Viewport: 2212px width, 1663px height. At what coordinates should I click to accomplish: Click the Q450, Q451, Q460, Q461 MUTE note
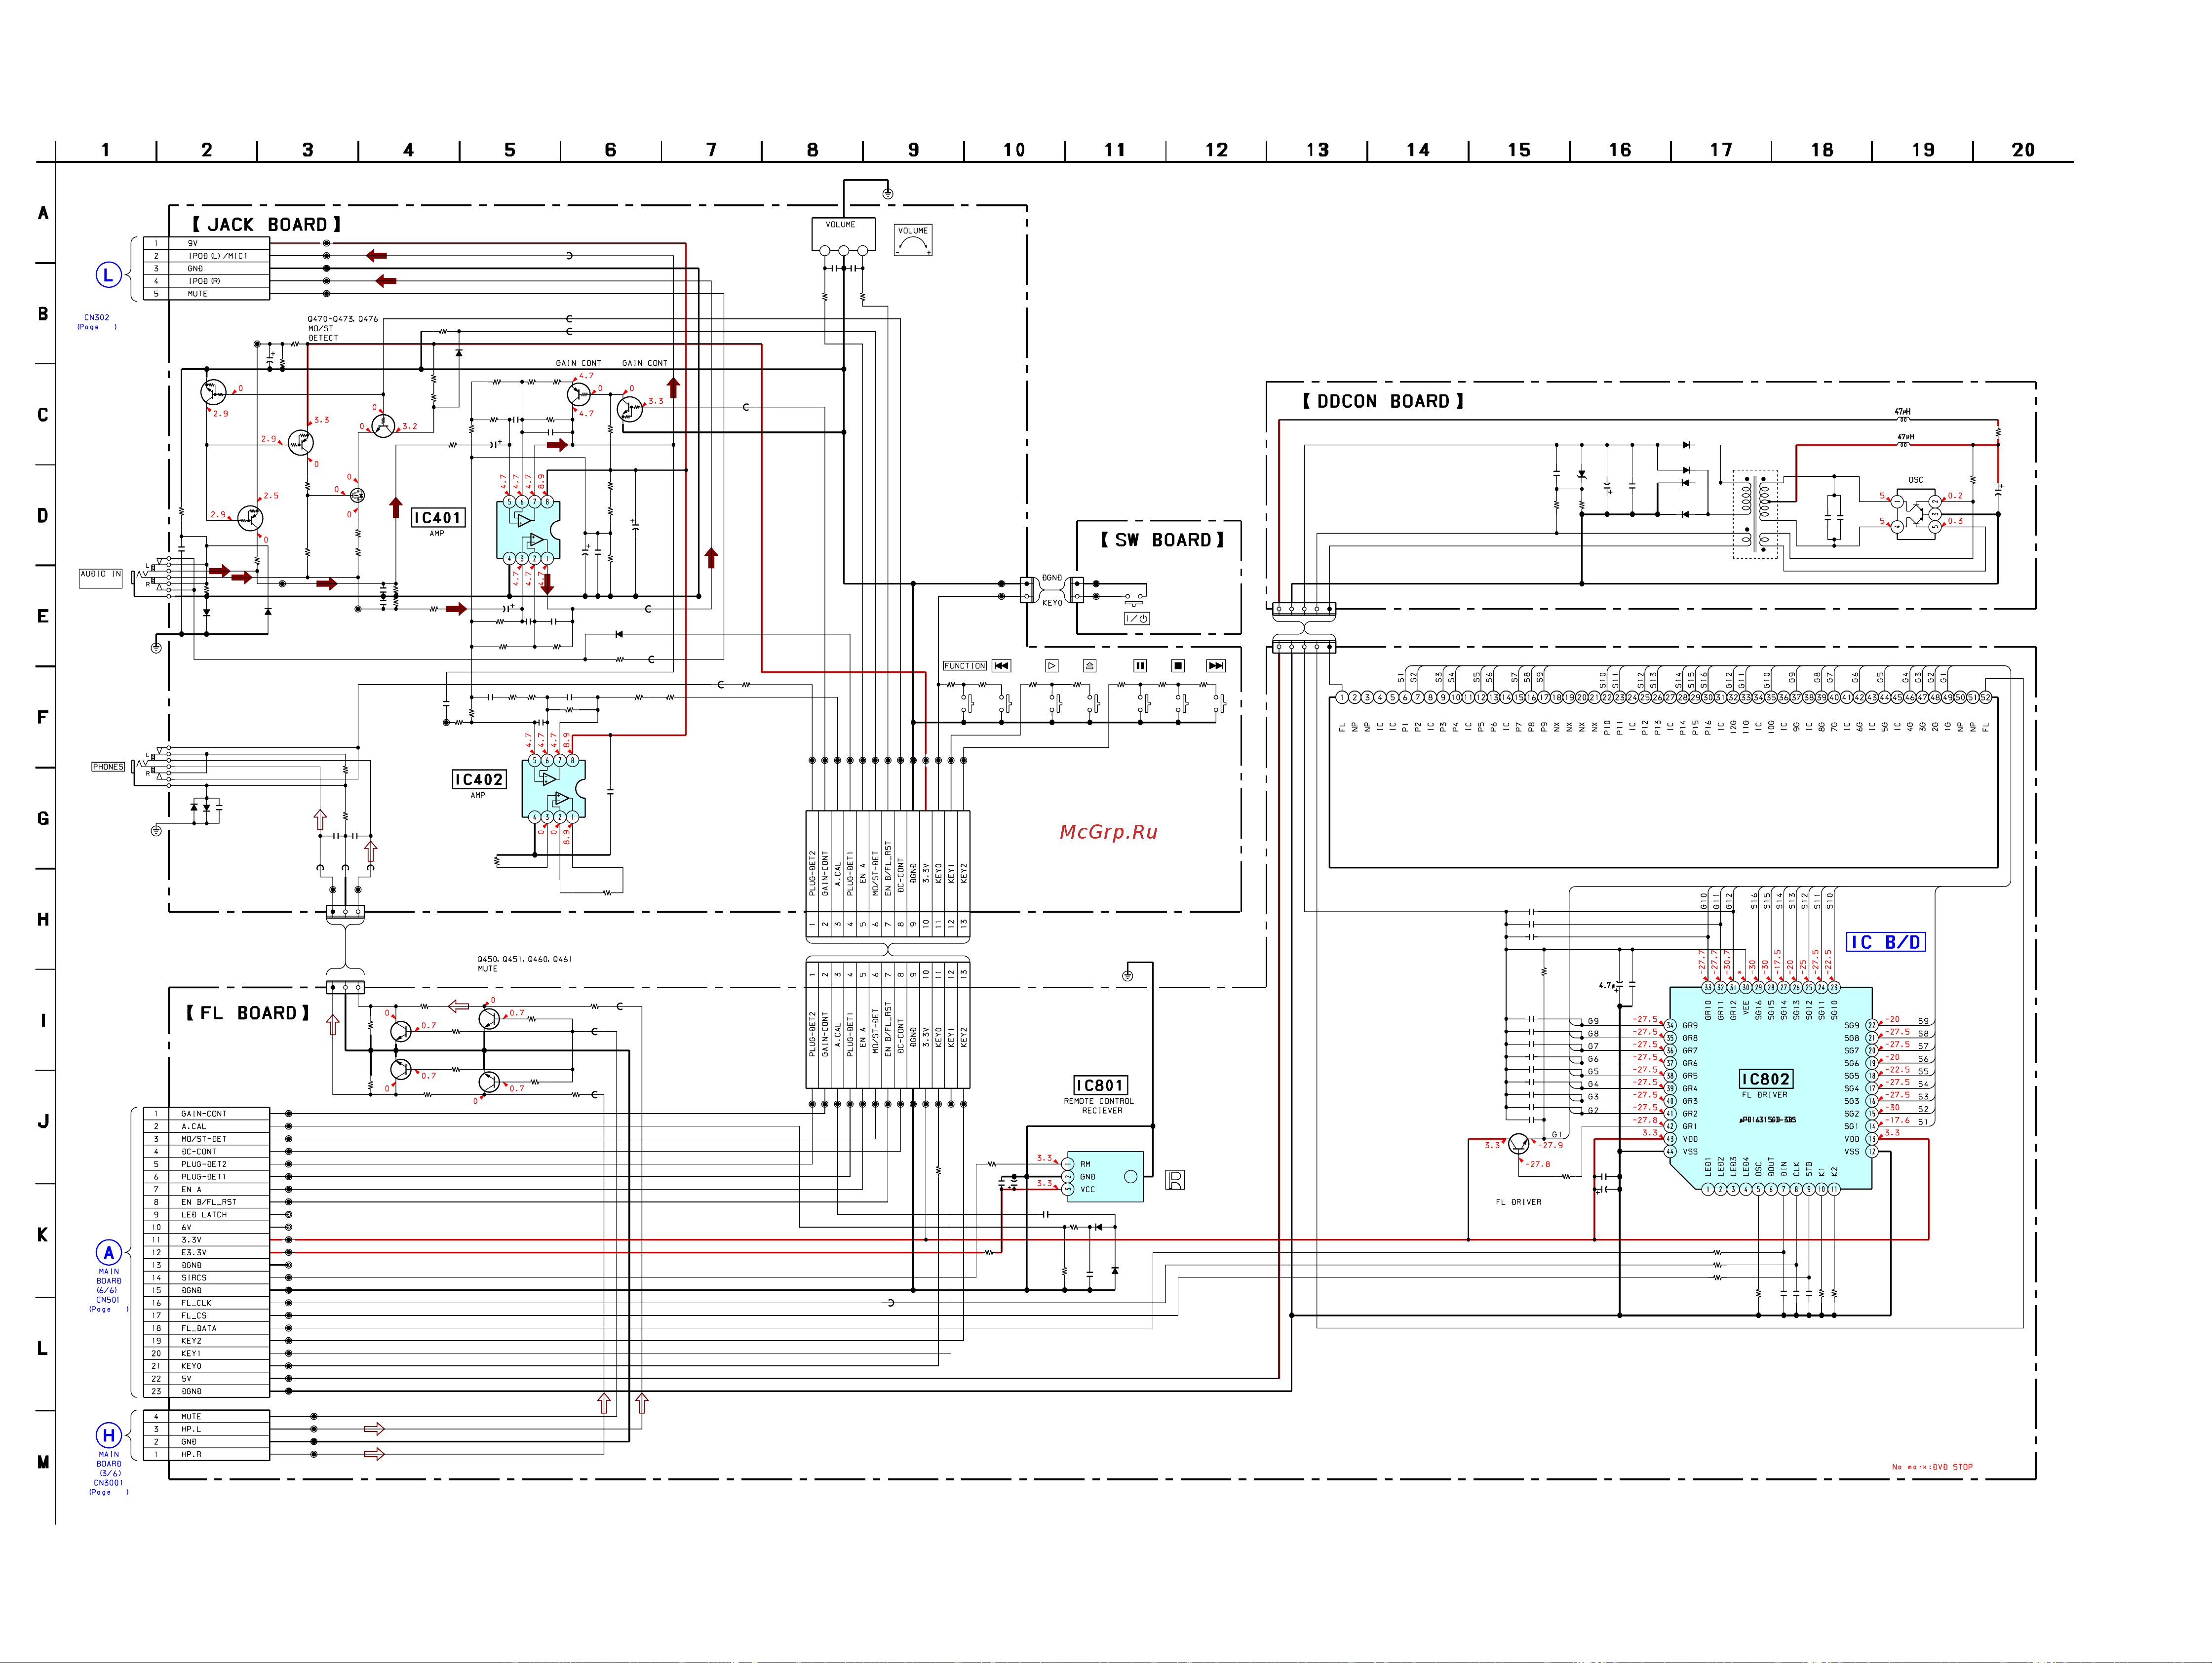524,963
